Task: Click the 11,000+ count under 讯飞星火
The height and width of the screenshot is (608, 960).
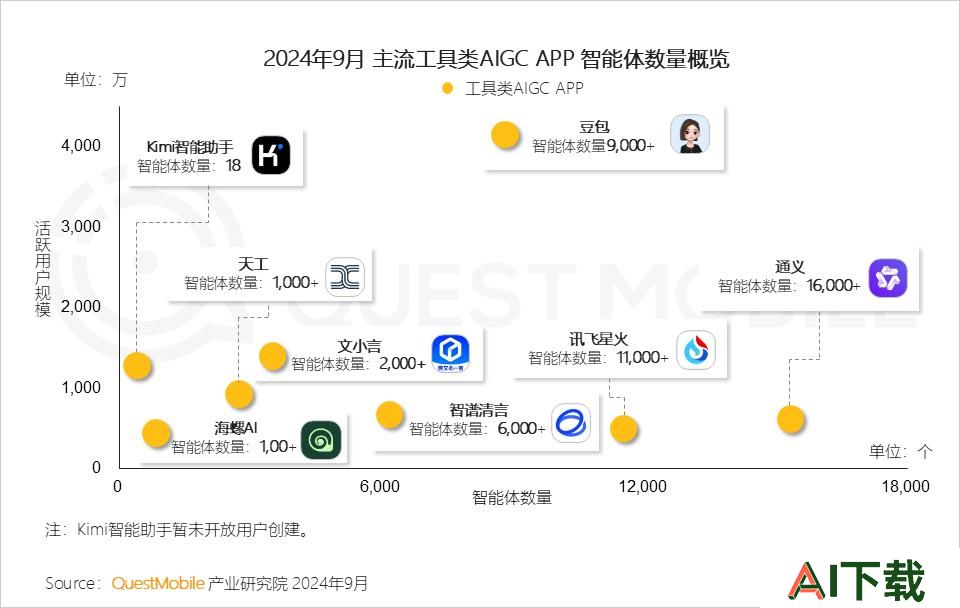Action: pyautogui.click(x=642, y=358)
